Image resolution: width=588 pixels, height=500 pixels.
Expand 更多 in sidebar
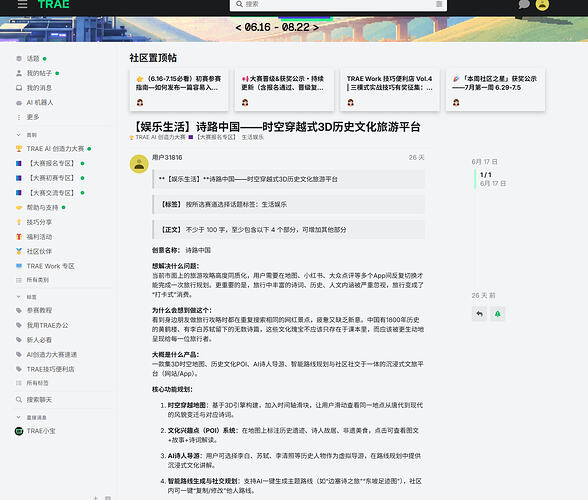(33, 117)
